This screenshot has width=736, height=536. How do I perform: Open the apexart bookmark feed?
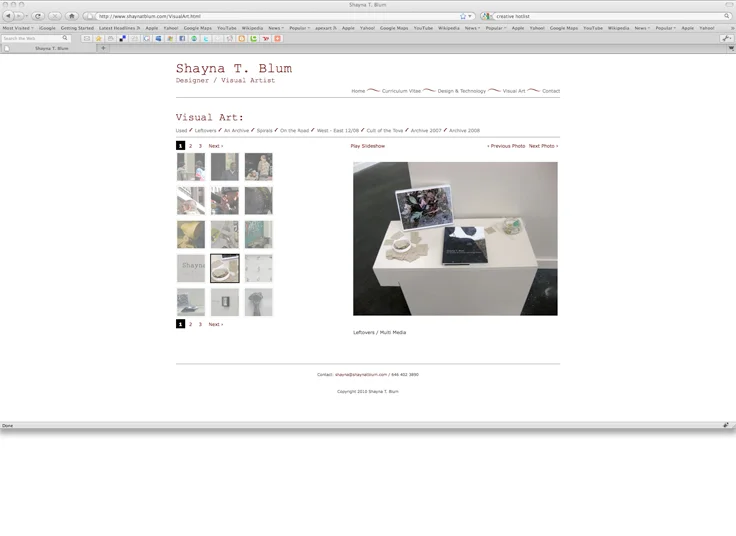[x=325, y=28]
